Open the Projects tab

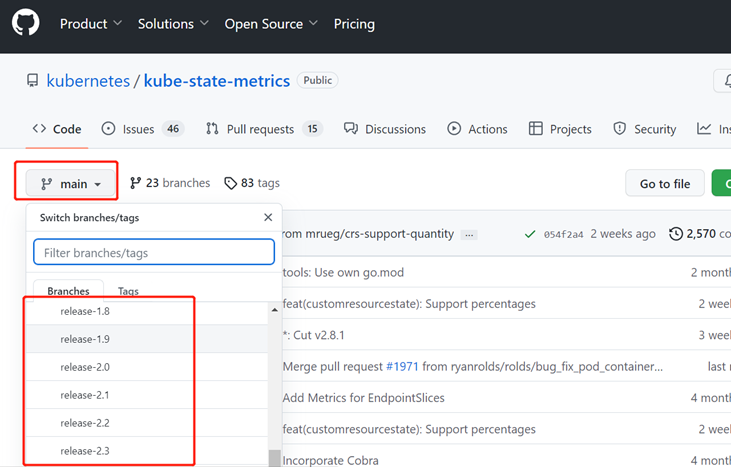560,129
